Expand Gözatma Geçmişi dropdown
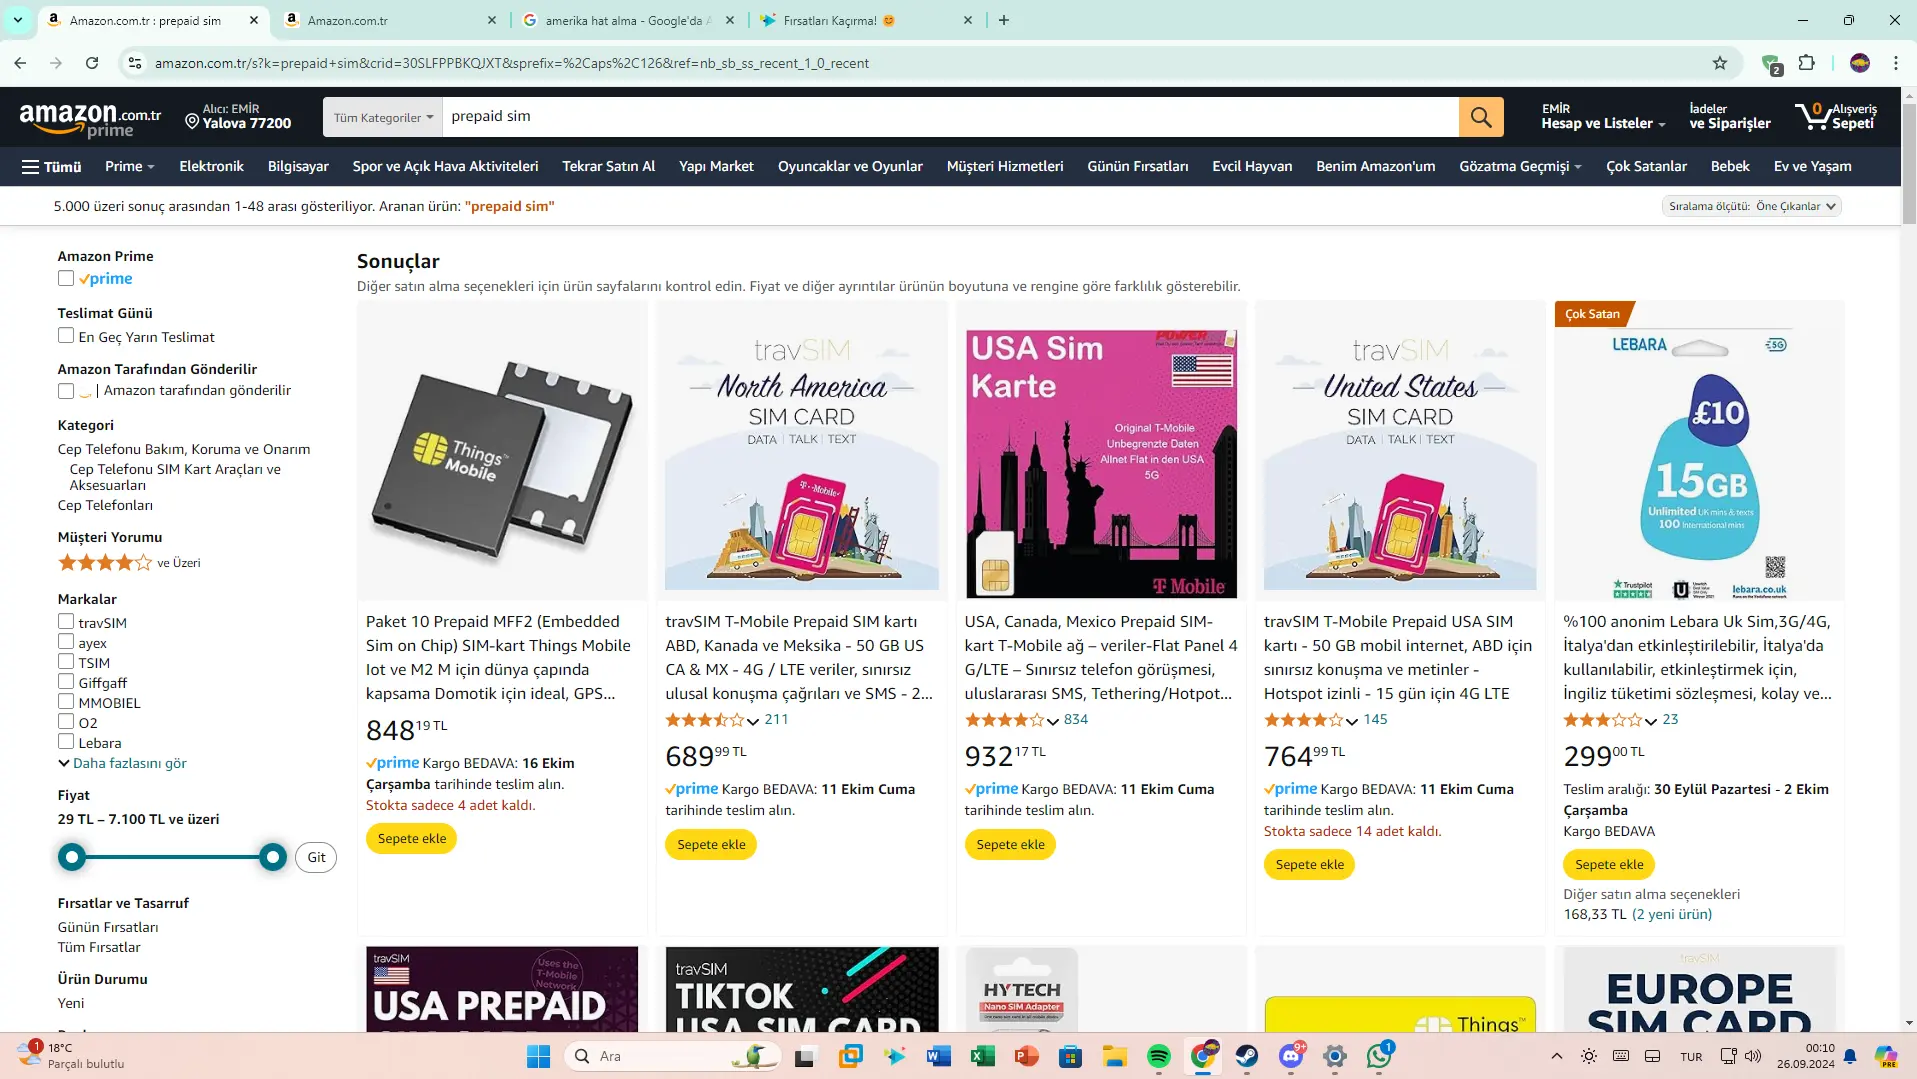The height and width of the screenshot is (1079, 1917). point(1520,166)
